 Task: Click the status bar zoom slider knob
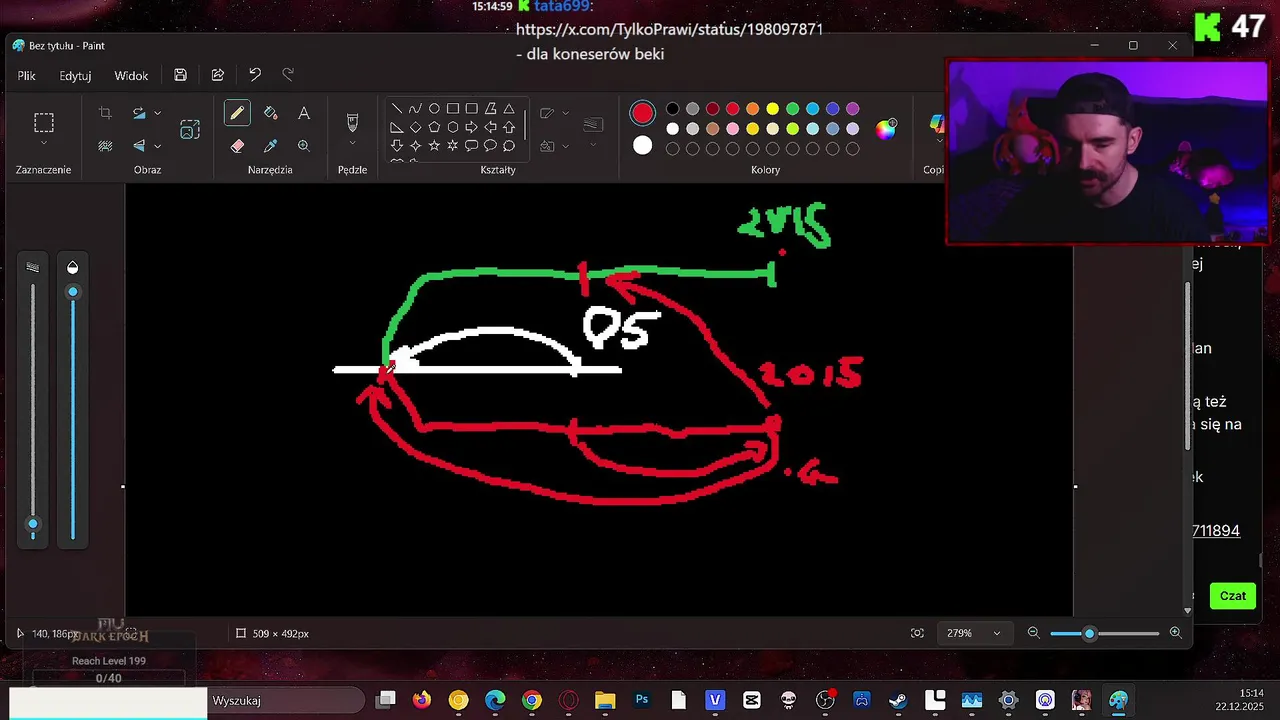1090,633
